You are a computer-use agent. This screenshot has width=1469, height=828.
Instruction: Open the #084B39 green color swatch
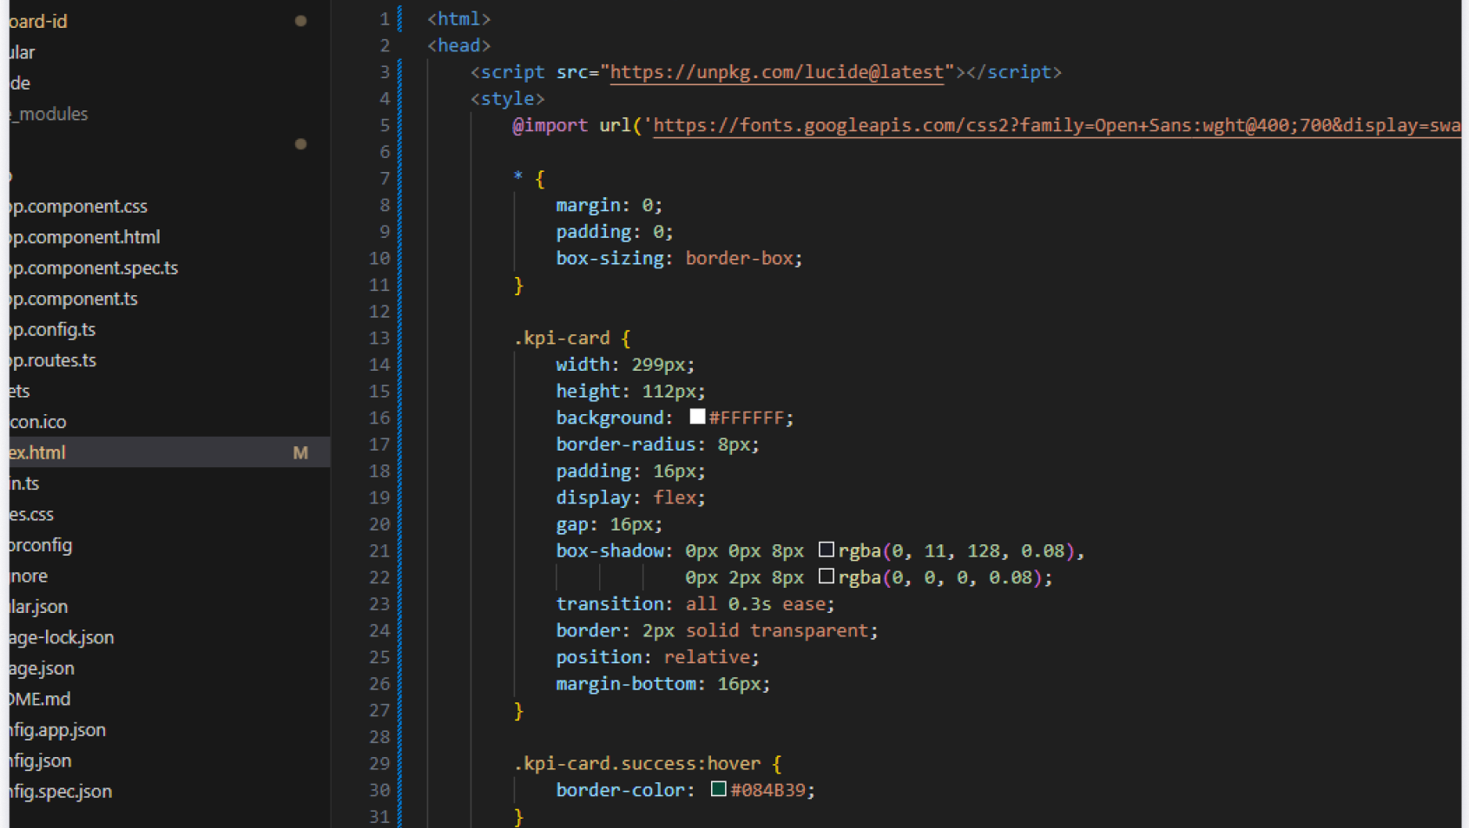[718, 789]
